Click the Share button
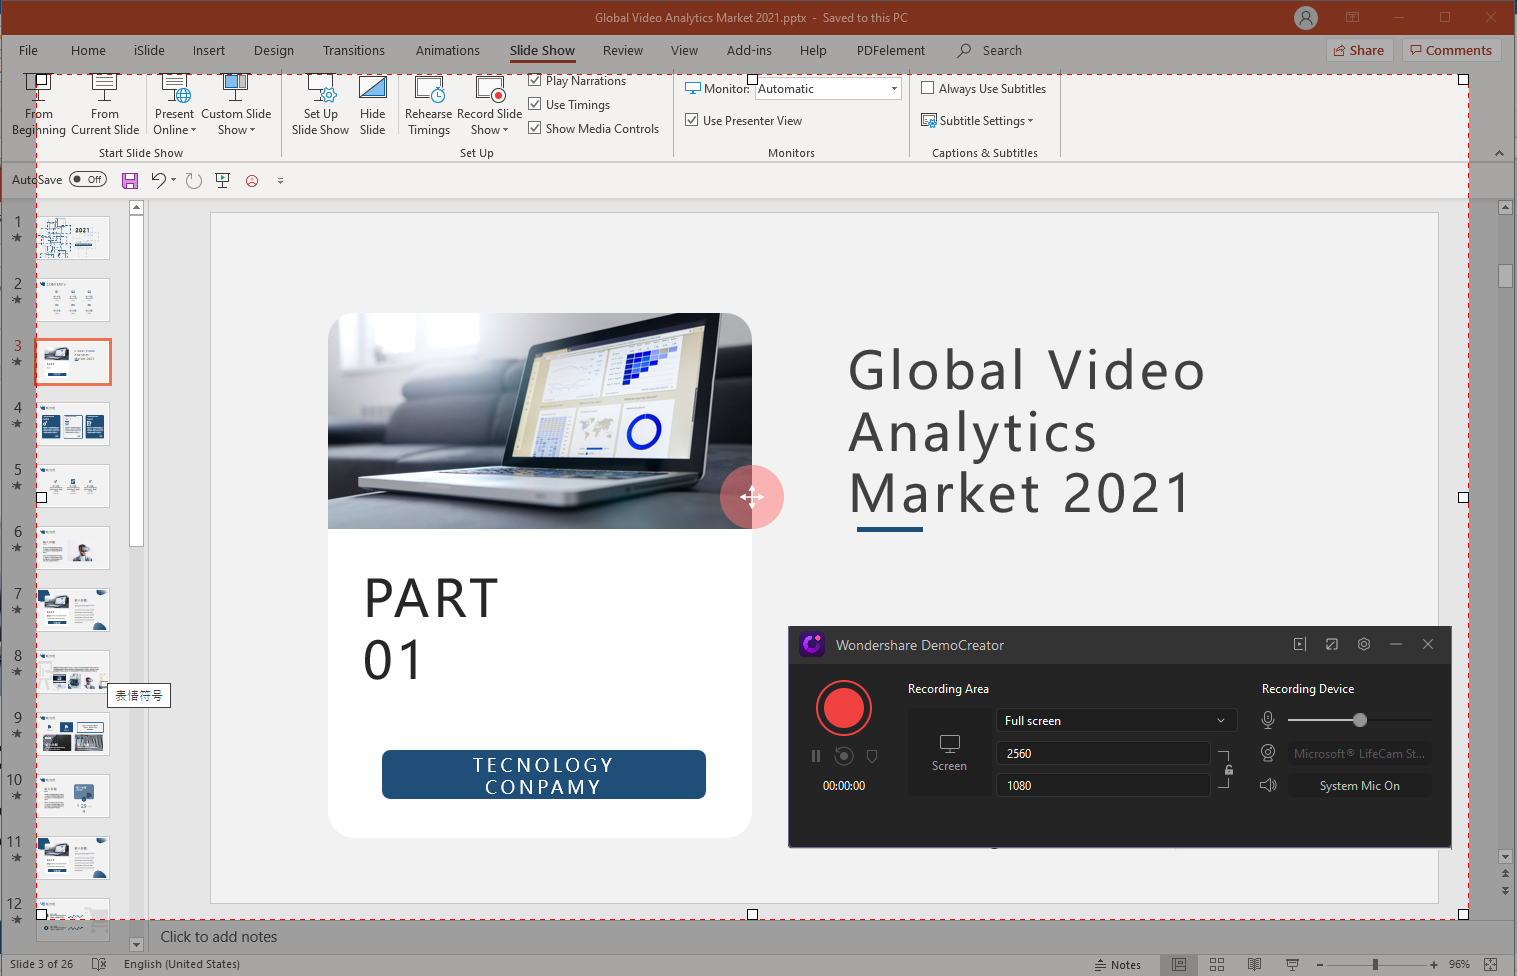This screenshot has height=976, width=1517. point(1359,51)
